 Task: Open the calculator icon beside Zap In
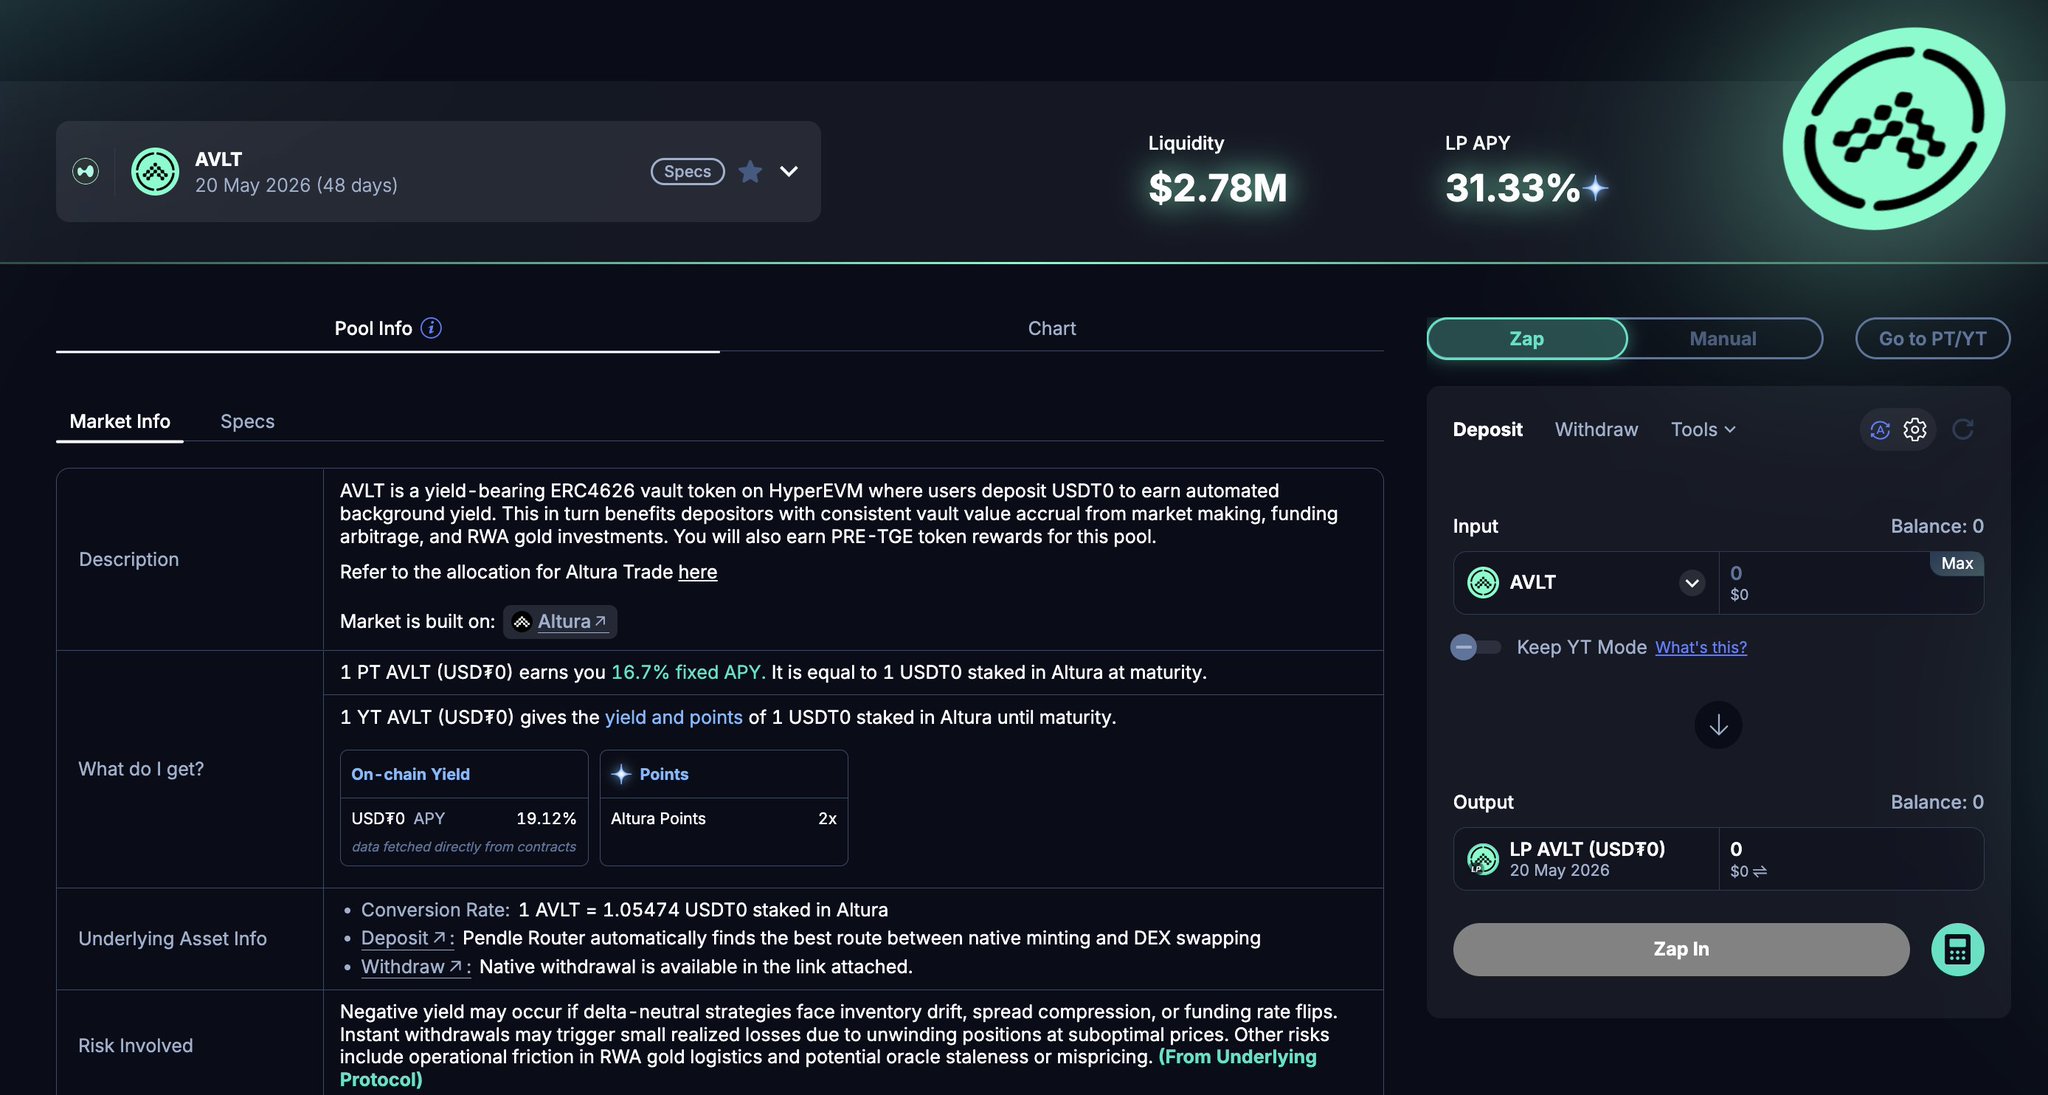point(1957,949)
